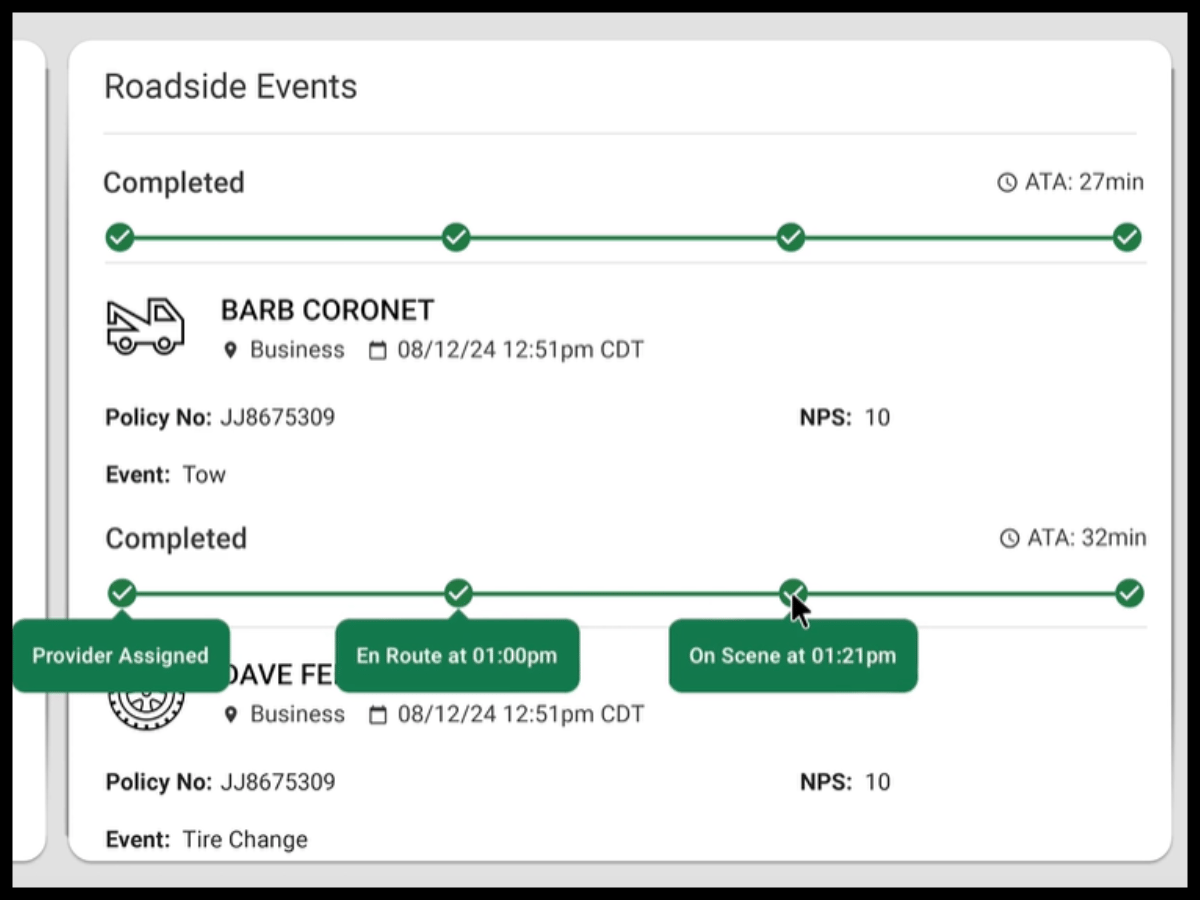Viewport: 1200px width, 900px height.
Task: Click second checkmark on the first event's timeline
Action: tap(456, 238)
